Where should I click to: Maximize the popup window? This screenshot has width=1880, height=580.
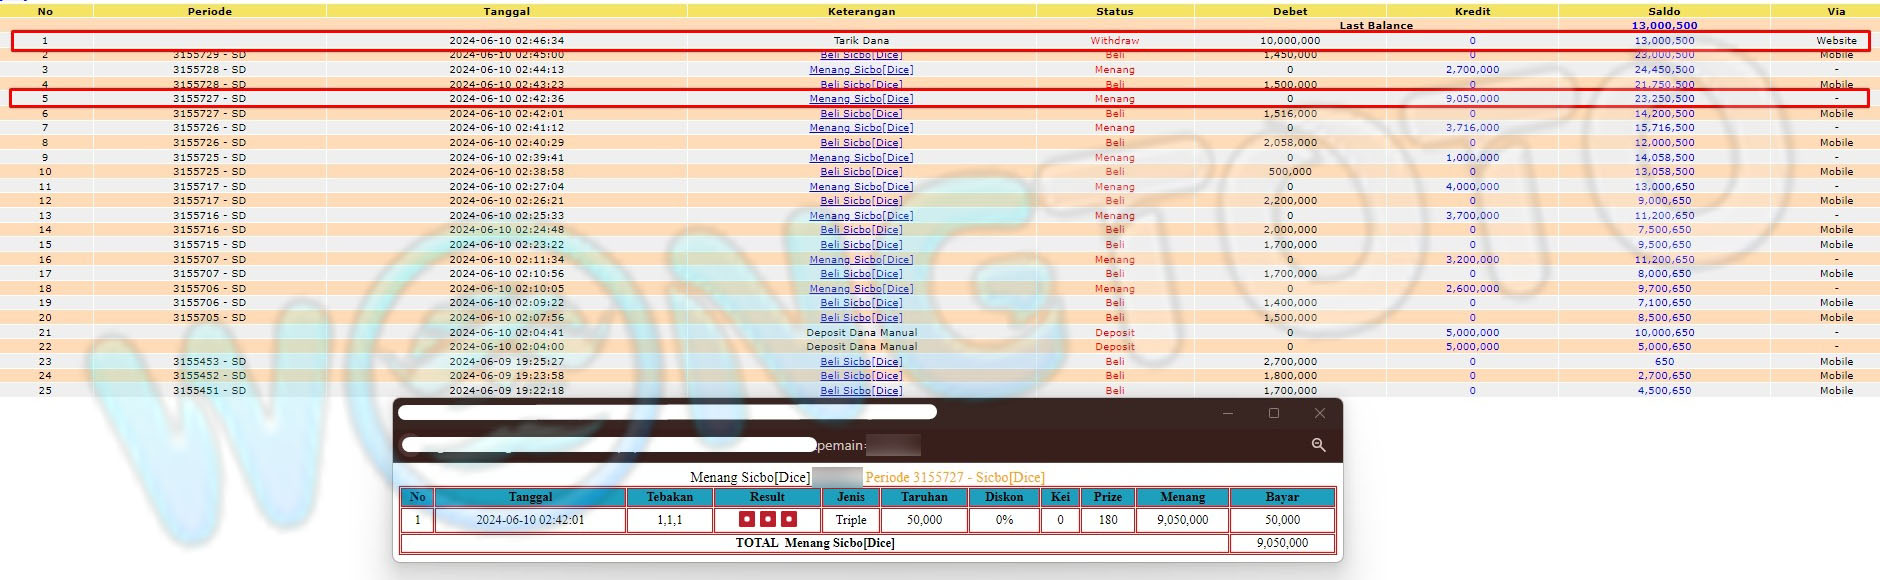coord(1273,413)
